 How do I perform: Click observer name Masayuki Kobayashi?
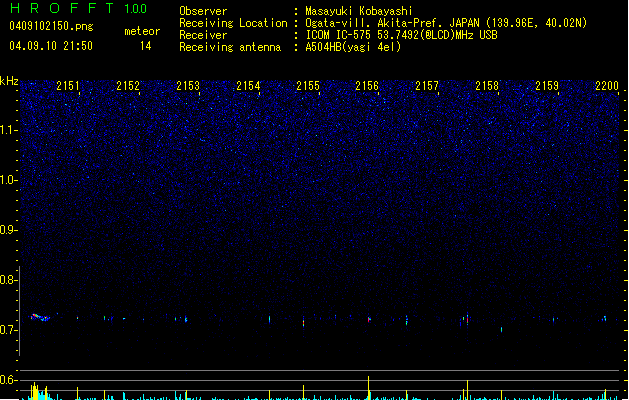[359, 11]
